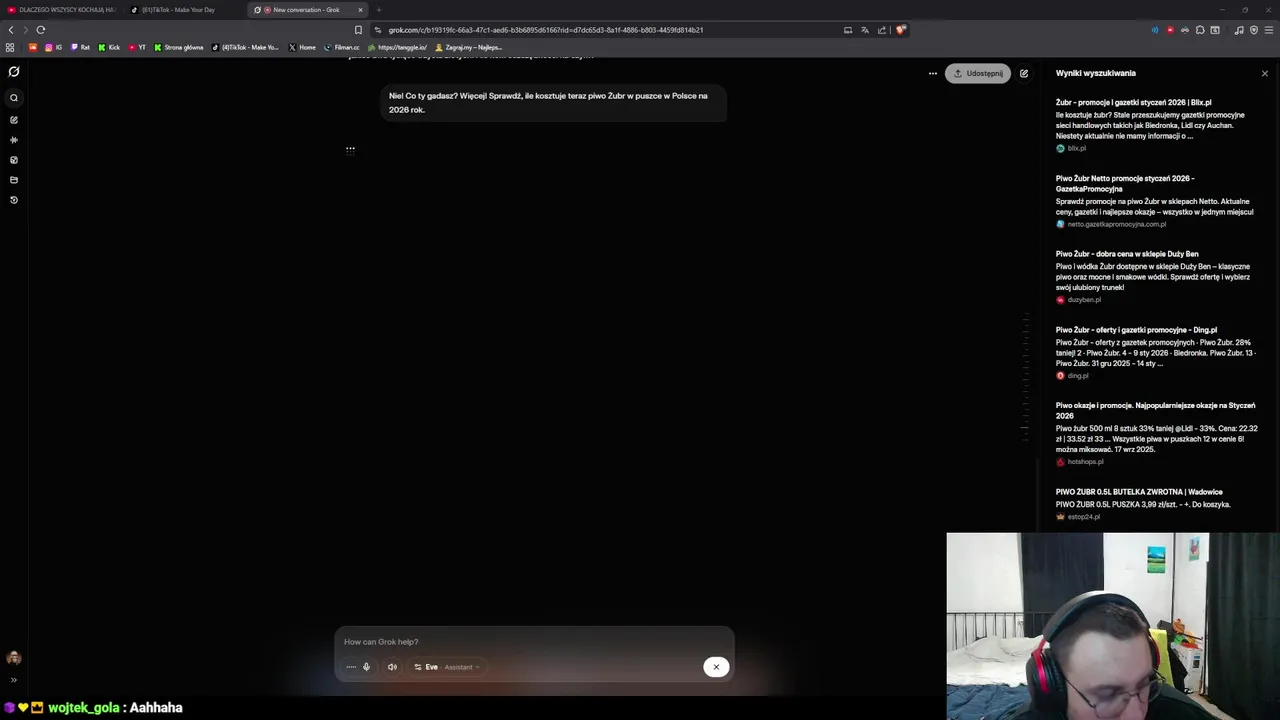Go back in browser history
The image size is (1280, 720).
(11, 30)
